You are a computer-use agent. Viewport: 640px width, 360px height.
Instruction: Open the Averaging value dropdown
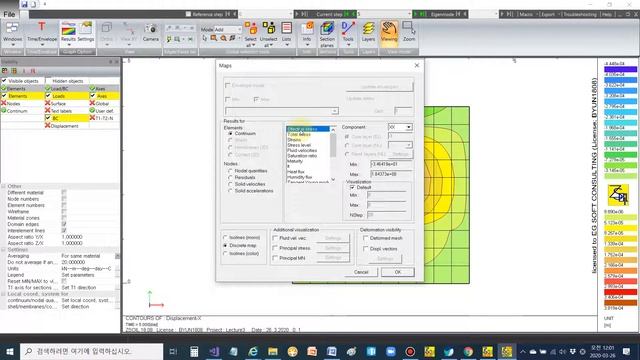pyautogui.click(x=118, y=256)
